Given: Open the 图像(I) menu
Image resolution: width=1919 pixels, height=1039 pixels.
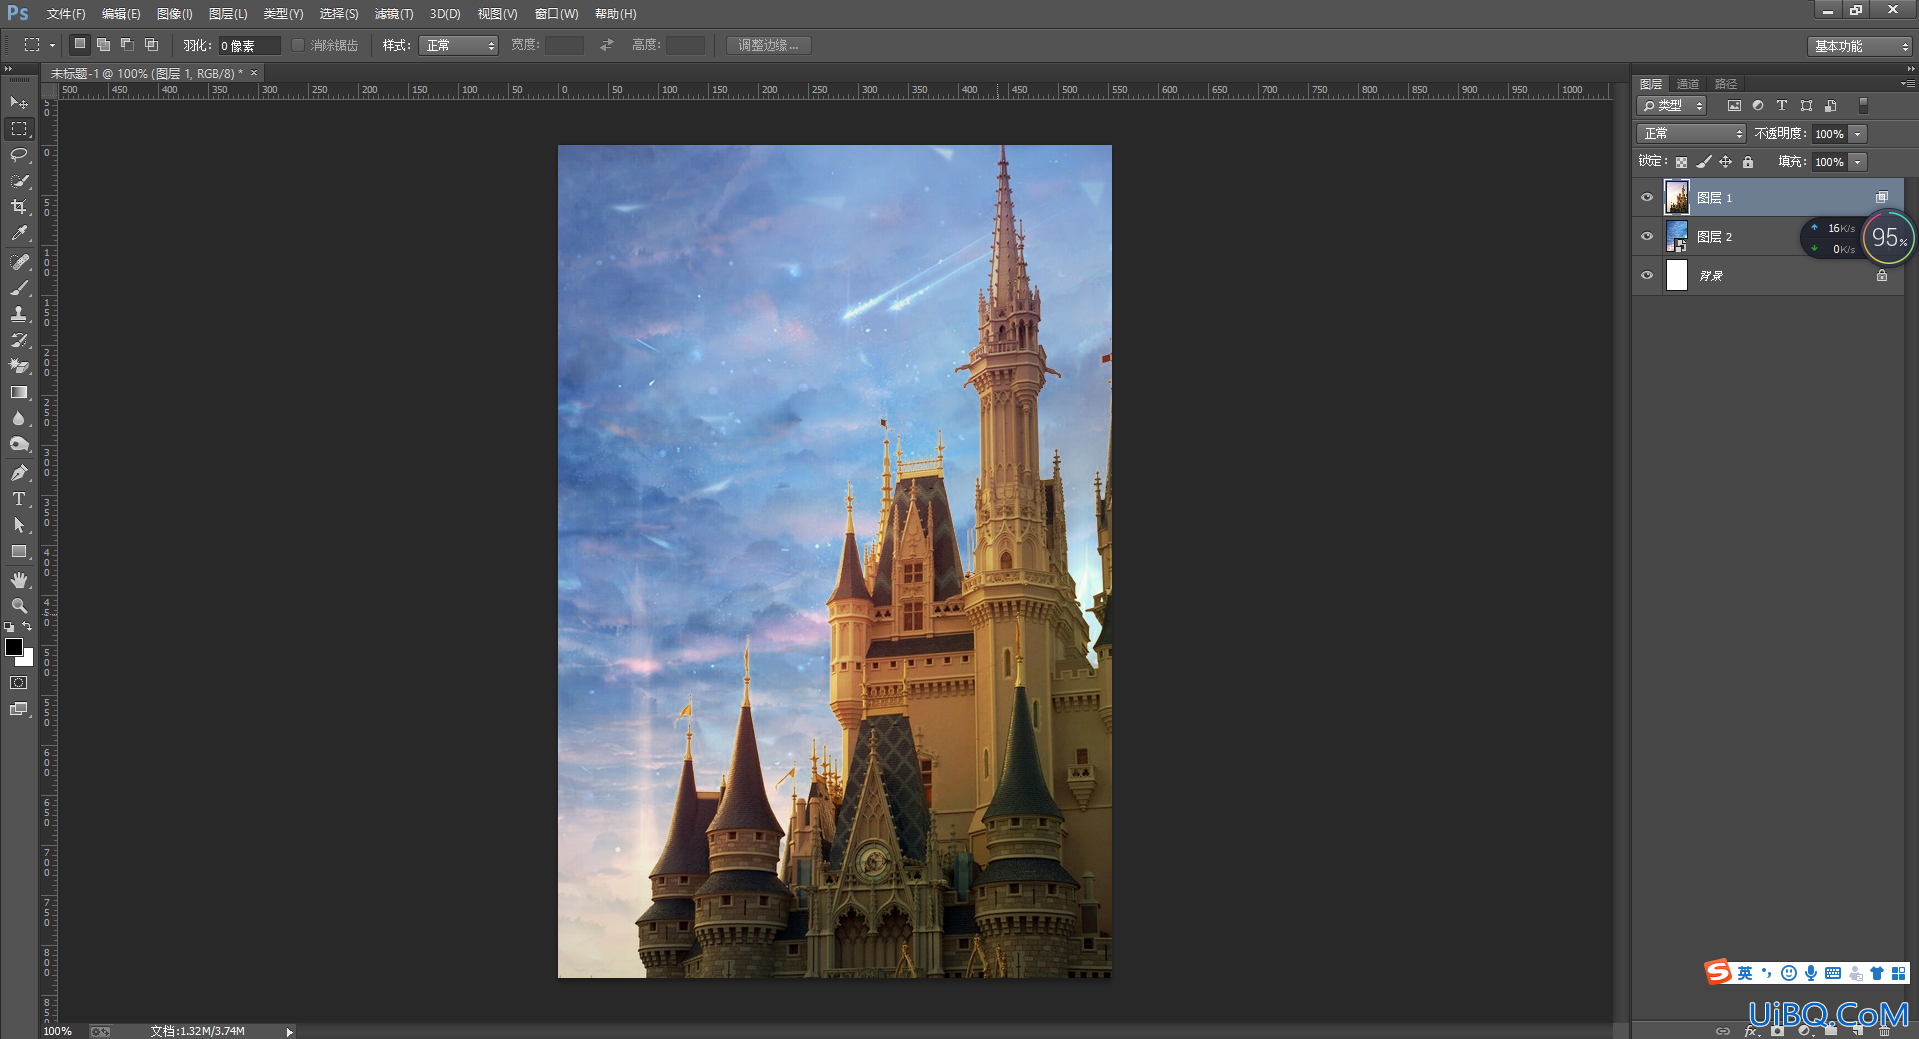Looking at the screenshot, I should coord(174,14).
